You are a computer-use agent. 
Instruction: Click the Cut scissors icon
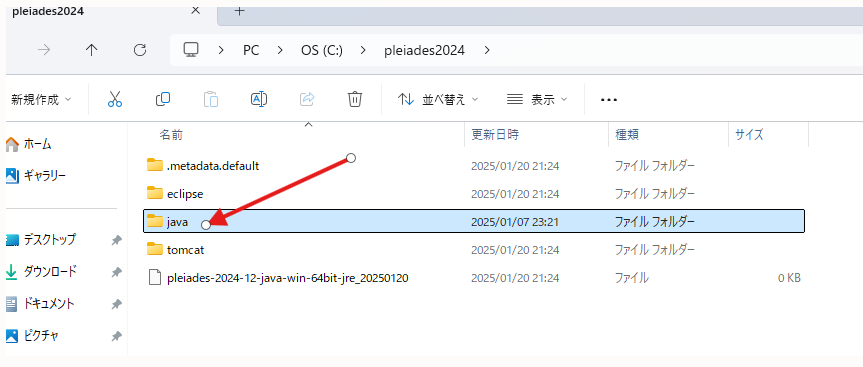(114, 100)
